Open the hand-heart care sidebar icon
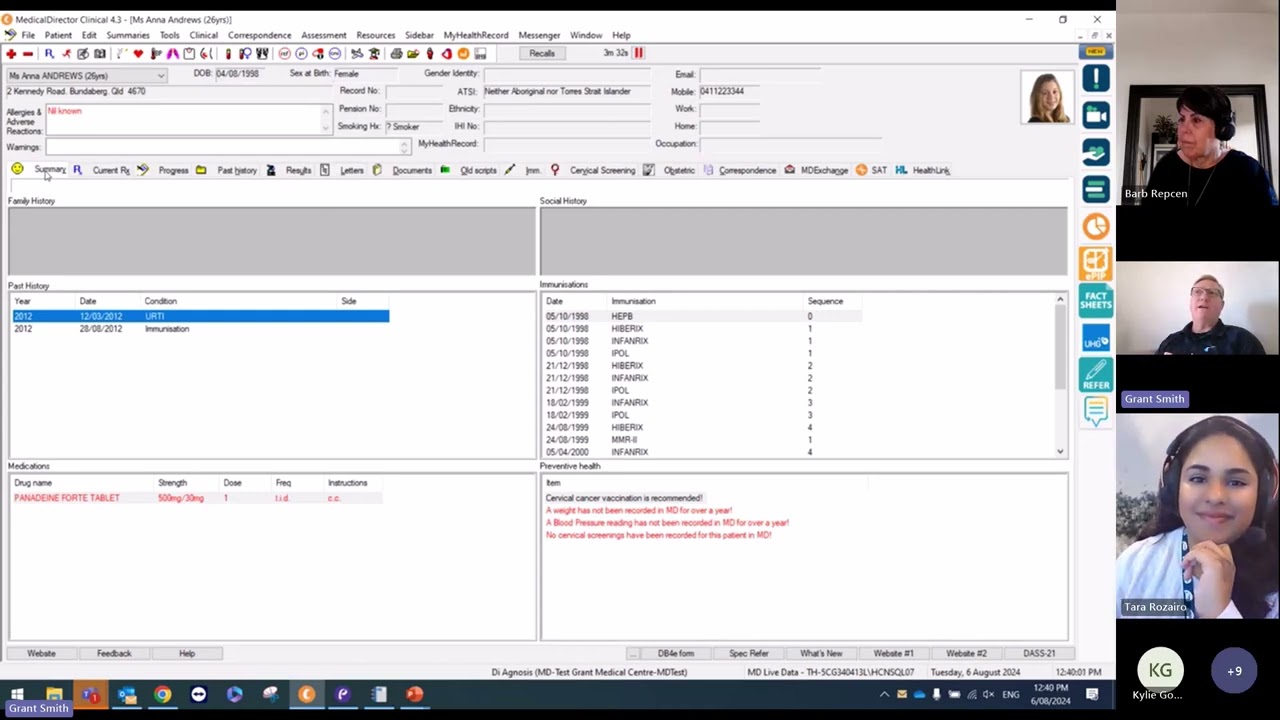 tap(1096, 152)
